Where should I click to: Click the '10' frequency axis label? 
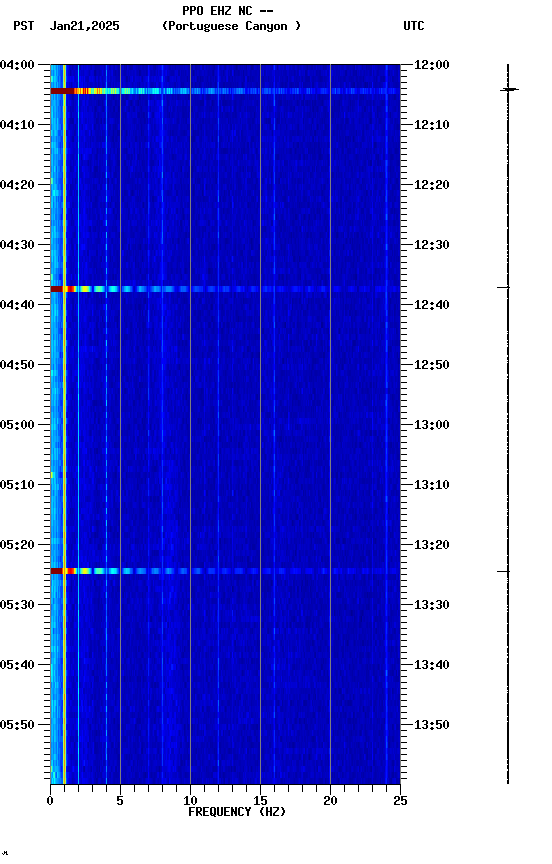pos(190,801)
